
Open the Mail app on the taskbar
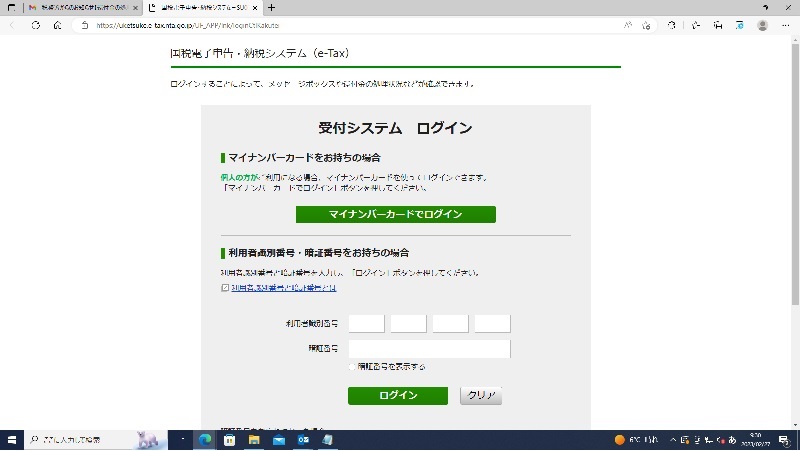point(279,440)
